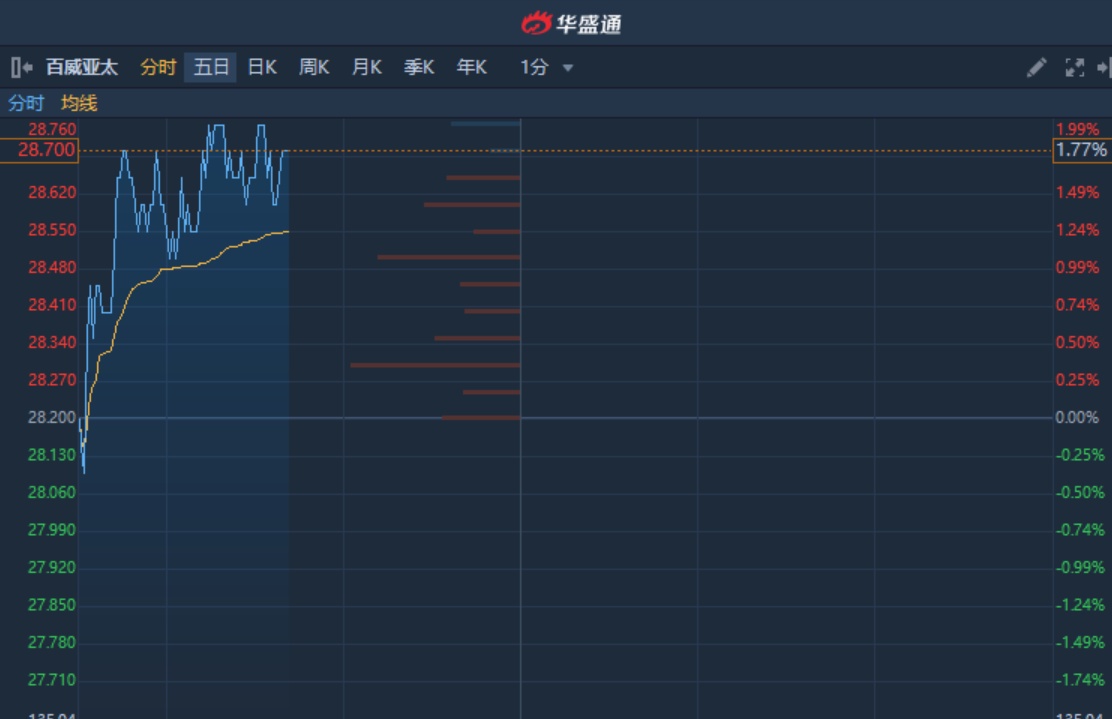Switch to 分时 intraday chart tab
This screenshot has height=719, width=1112.
click(158, 67)
